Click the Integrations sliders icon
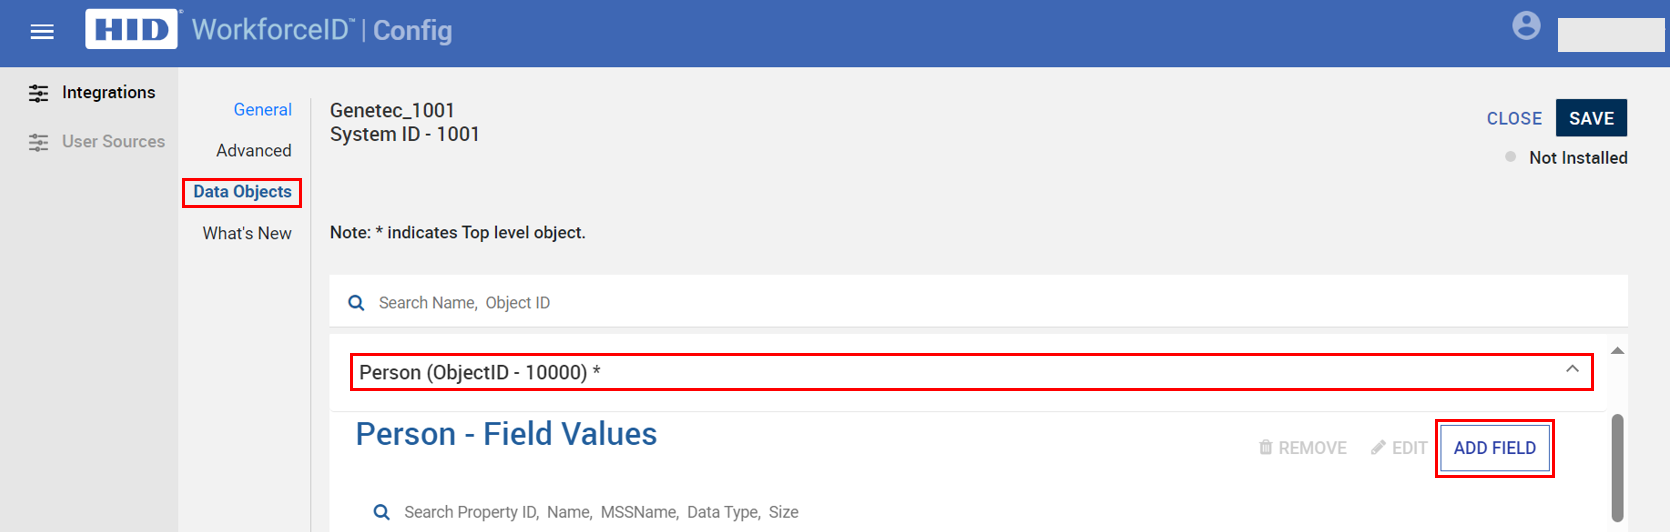The width and height of the screenshot is (1670, 532). [x=38, y=93]
